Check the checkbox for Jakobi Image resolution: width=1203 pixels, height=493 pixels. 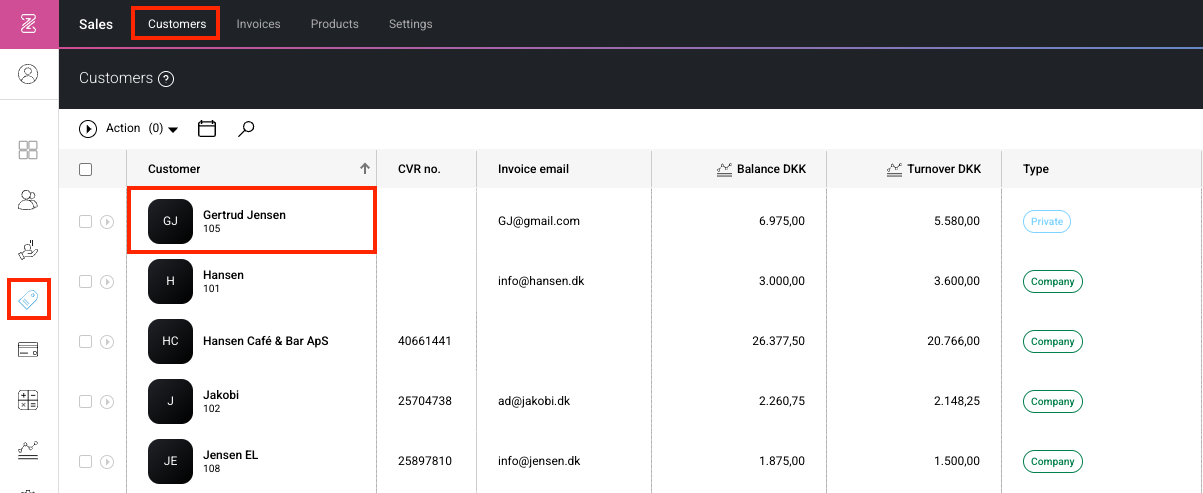pos(85,402)
